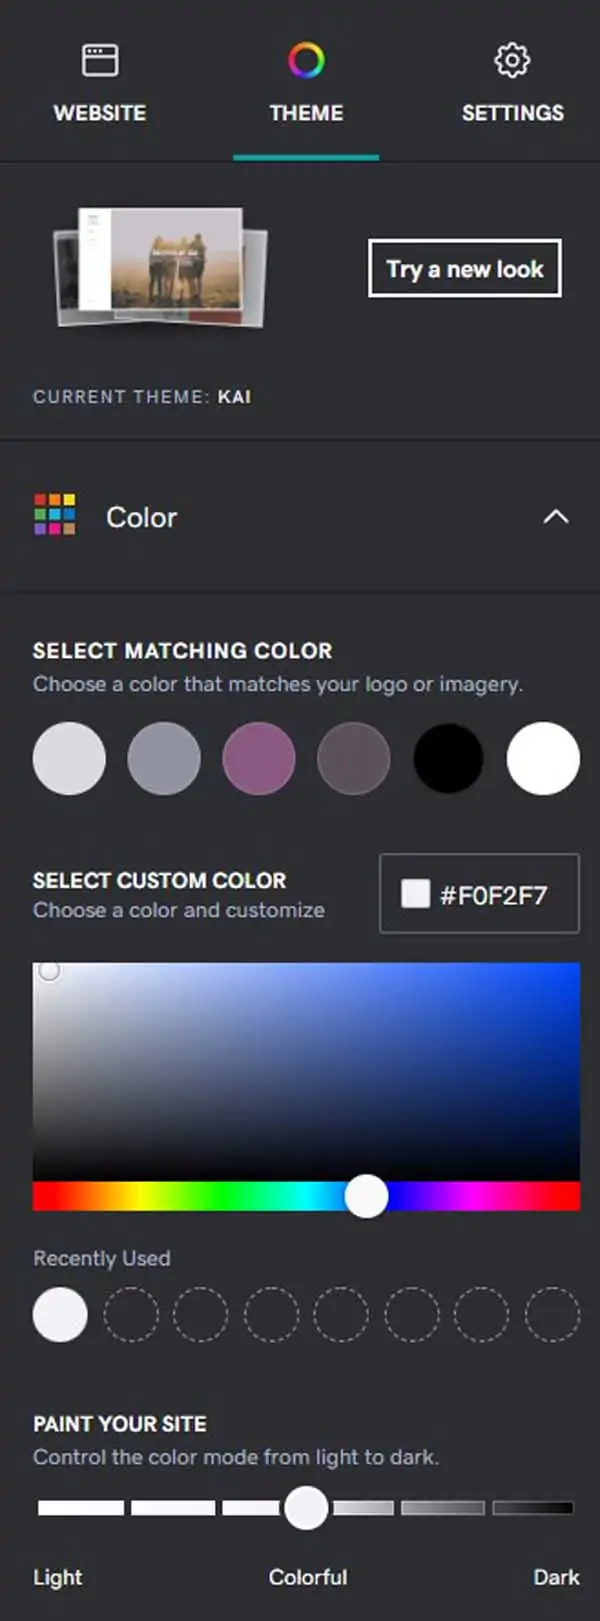
Task: Click the Settings gear icon
Action: tap(512, 60)
